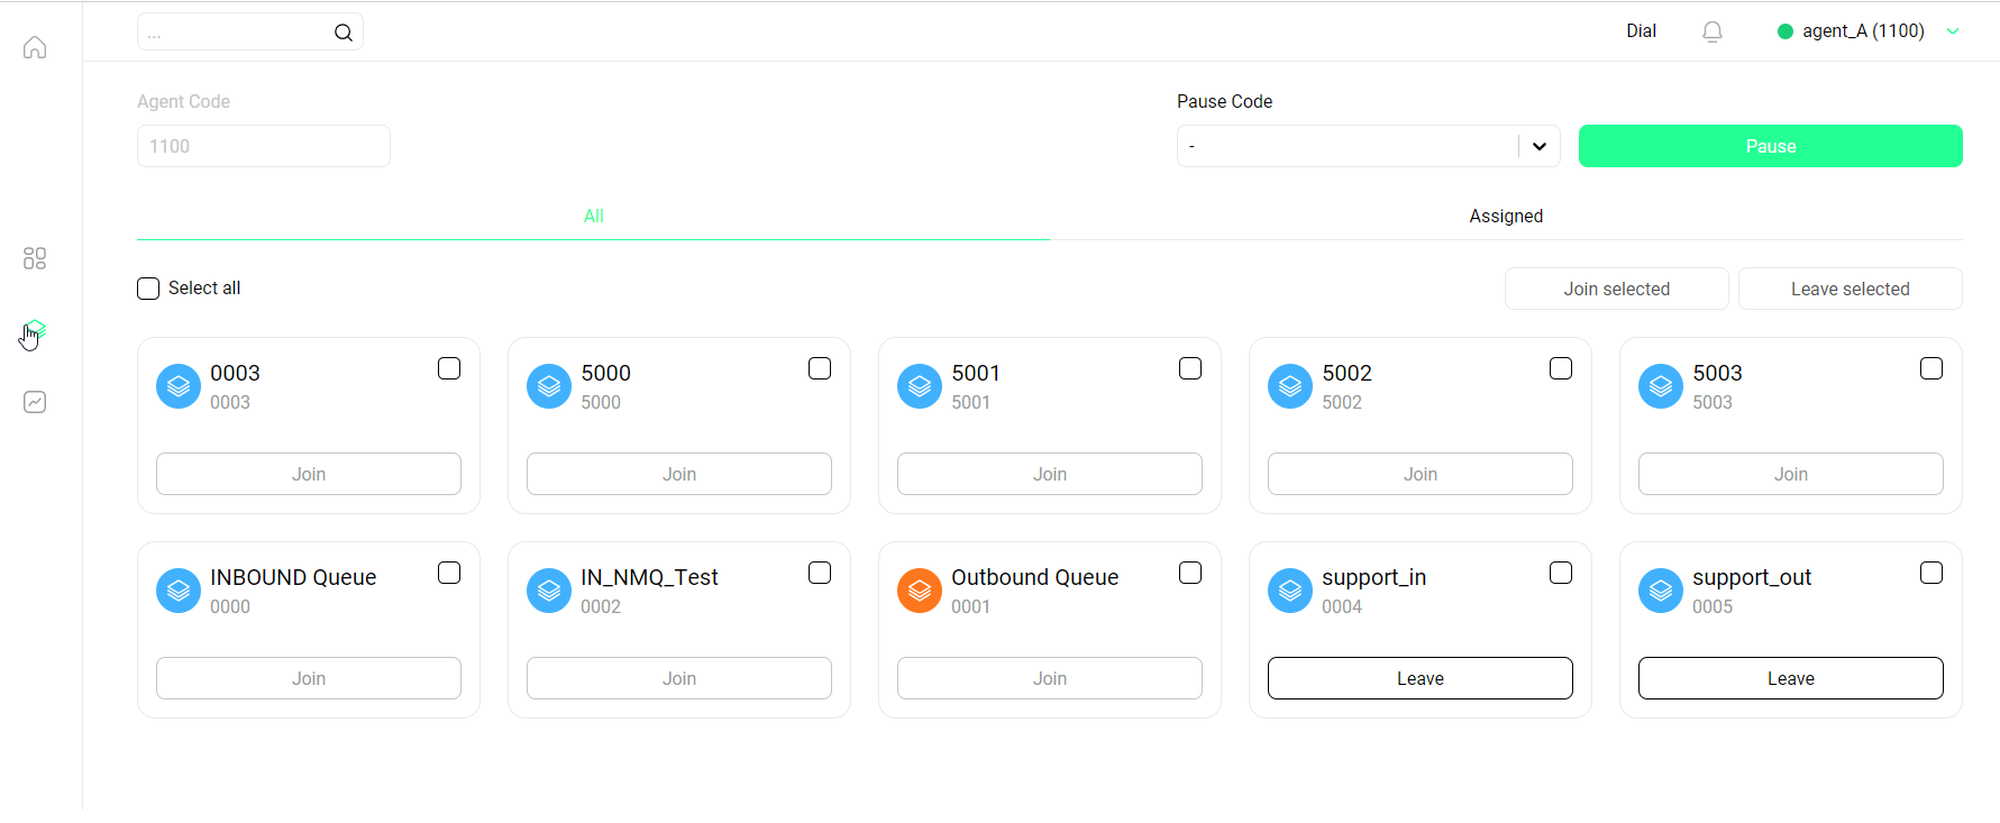
Task: Click the queues layers icon in sidebar
Action: tap(35, 330)
